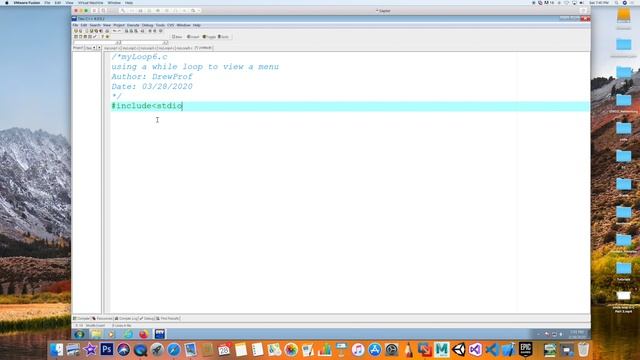Image resolution: width=640 pixels, height=360 pixels.
Task: Click the 'using a while loop' comment line
Action: point(195,67)
